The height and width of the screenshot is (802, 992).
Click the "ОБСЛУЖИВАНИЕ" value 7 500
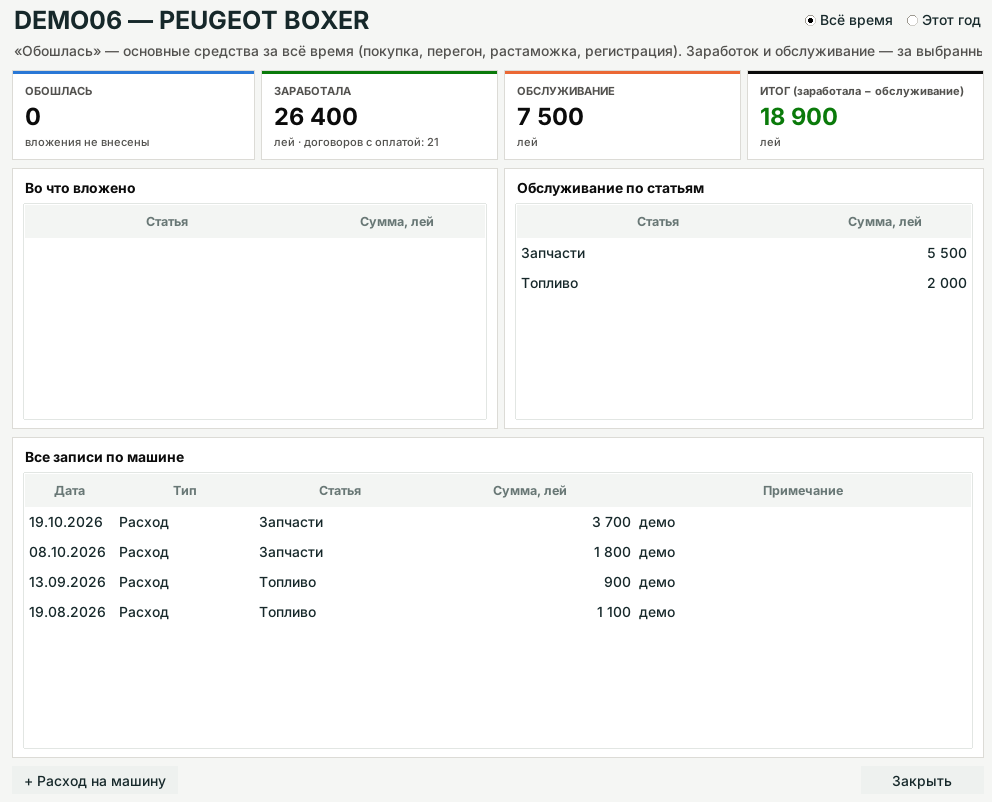coord(550,117)
